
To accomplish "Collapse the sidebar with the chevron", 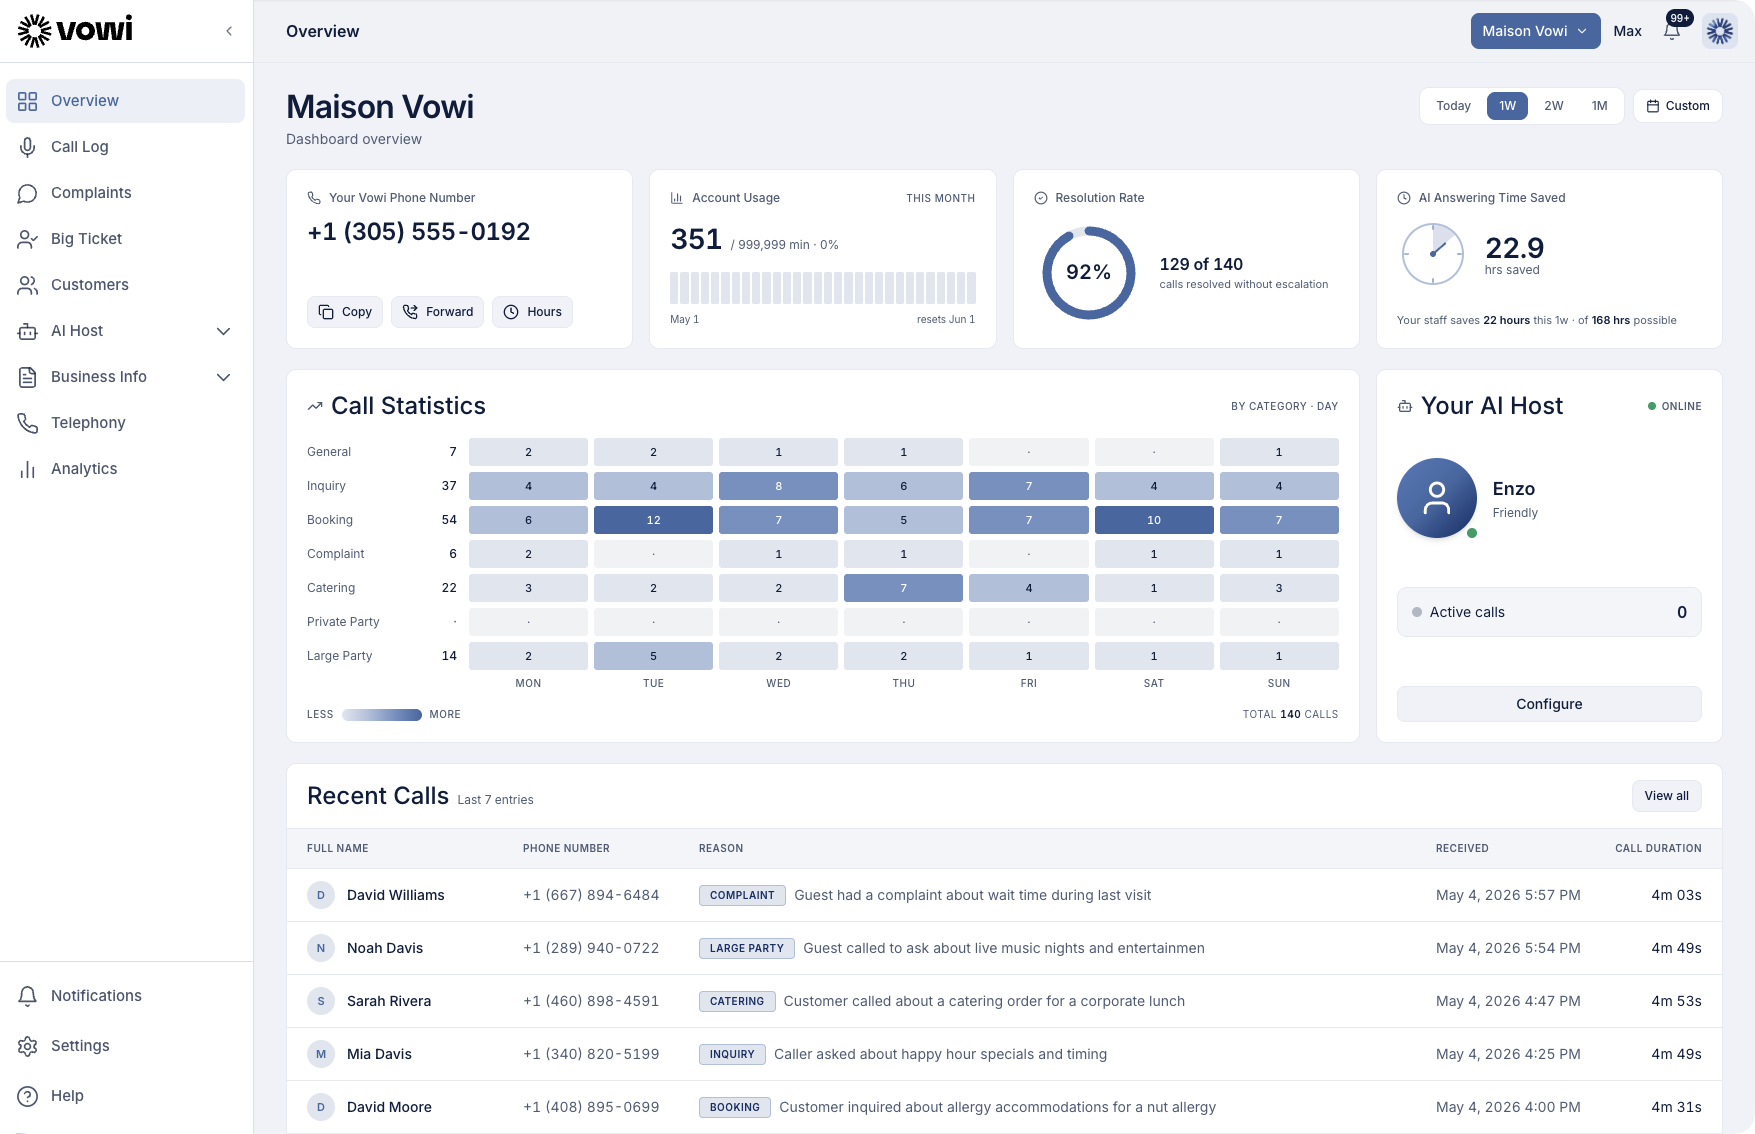I will (x=229, y=31).
